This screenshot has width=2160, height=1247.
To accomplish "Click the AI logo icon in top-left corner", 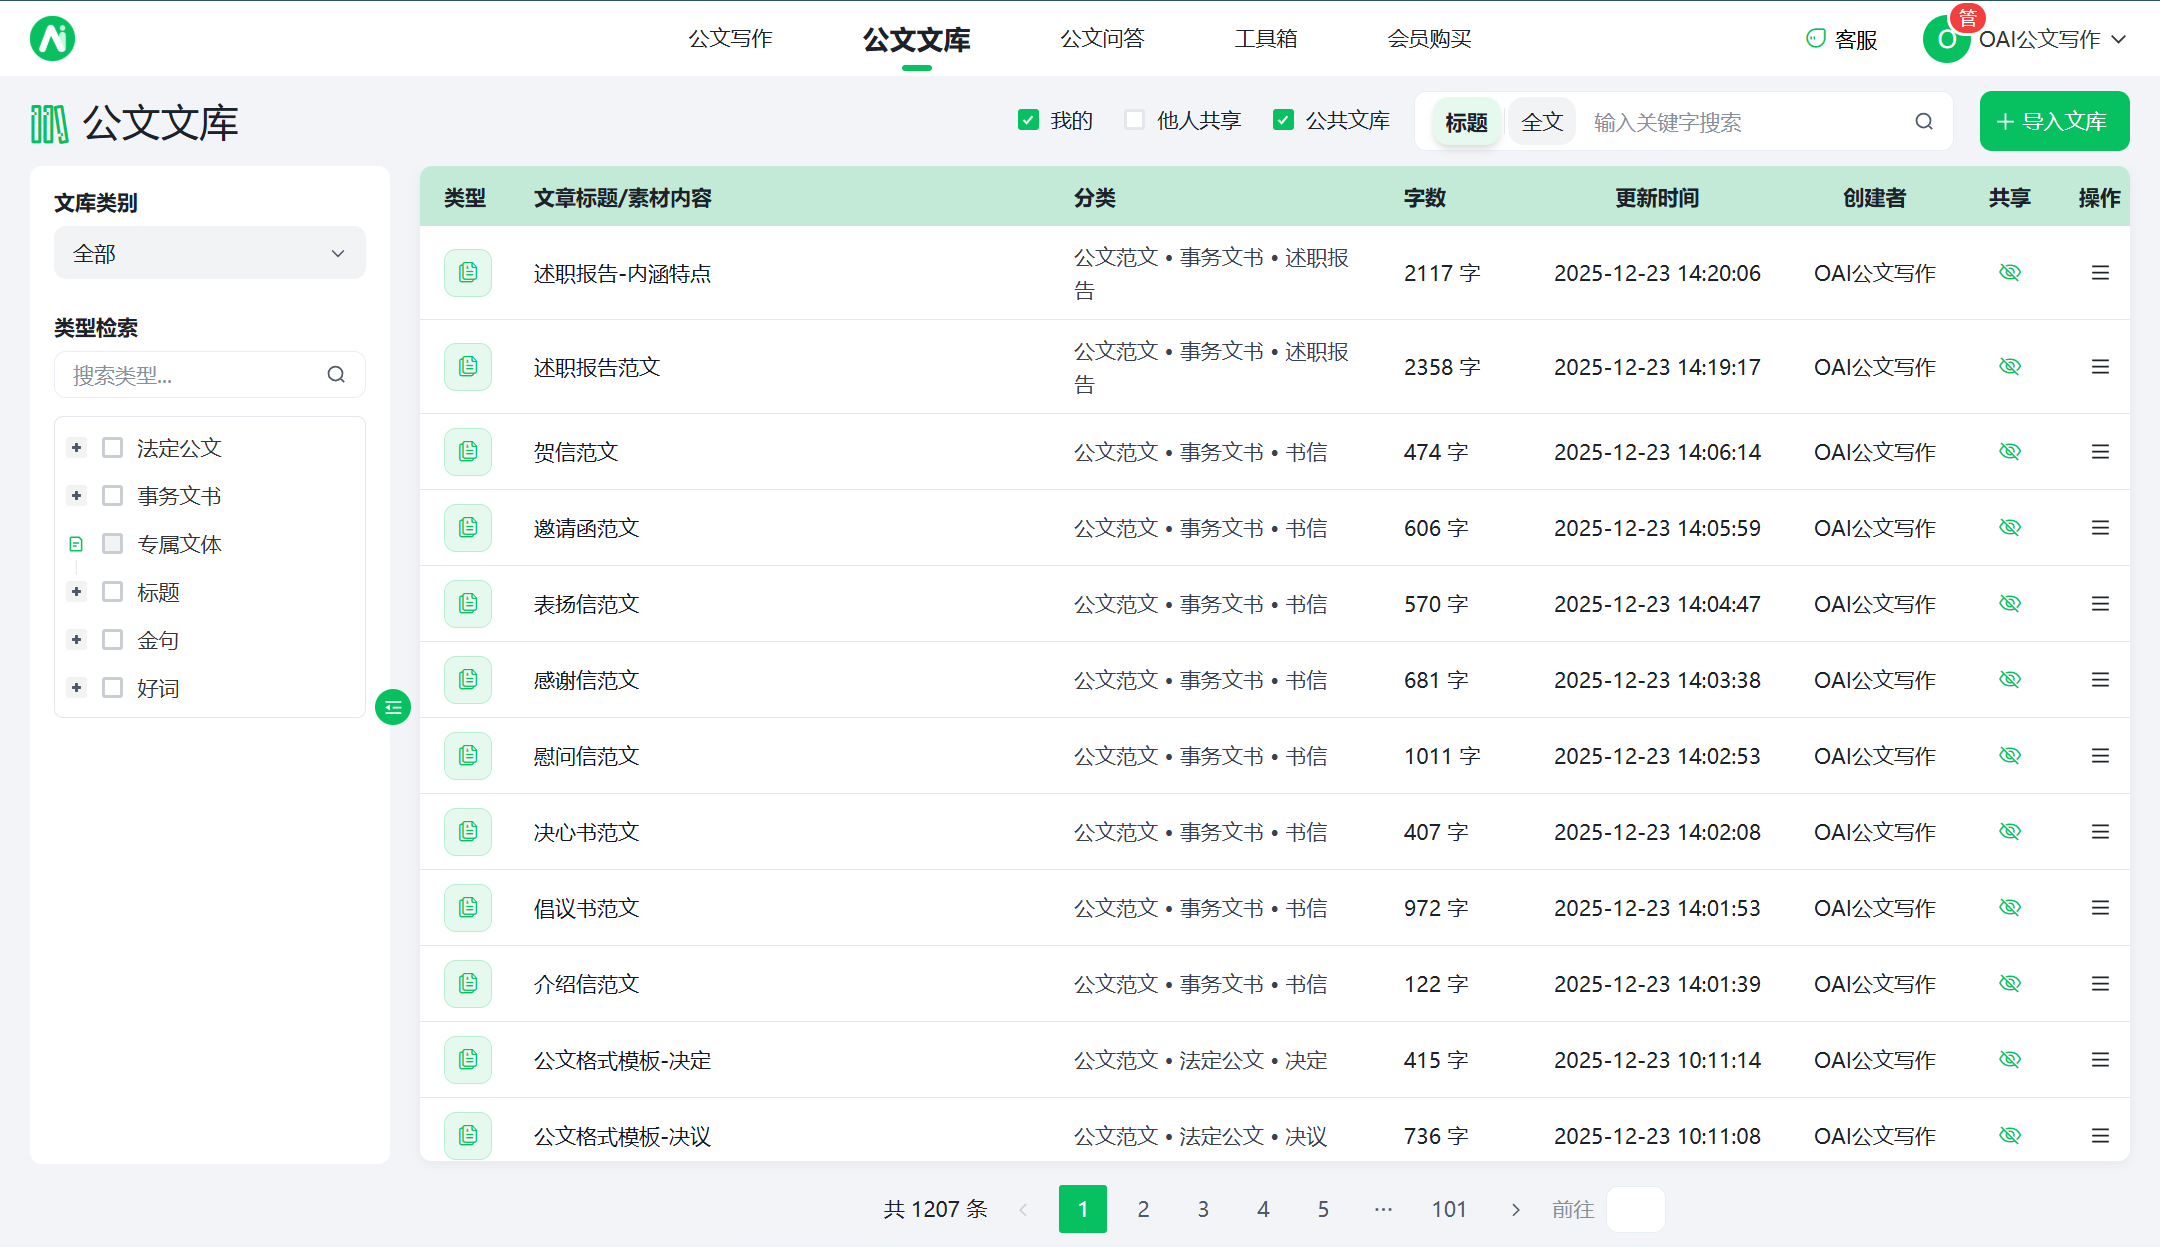I will 52,38.
